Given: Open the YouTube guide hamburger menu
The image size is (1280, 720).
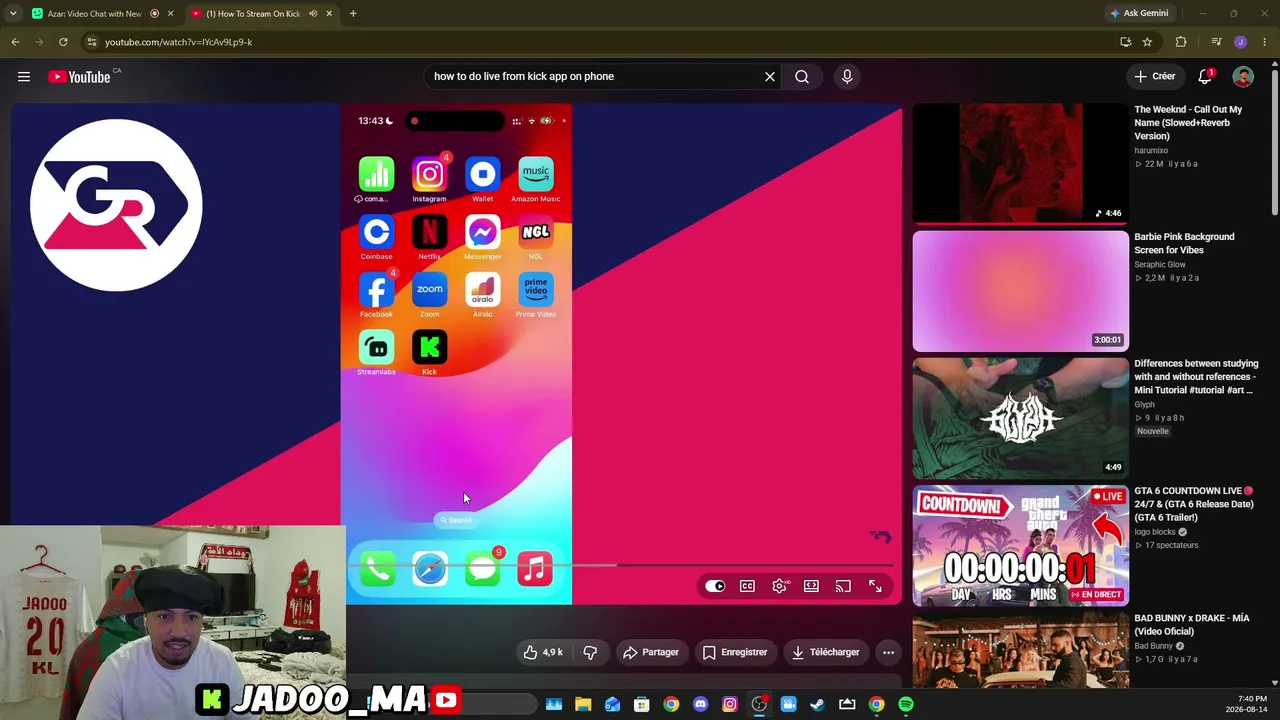Looking at the screenshot, I should [24, 77].
